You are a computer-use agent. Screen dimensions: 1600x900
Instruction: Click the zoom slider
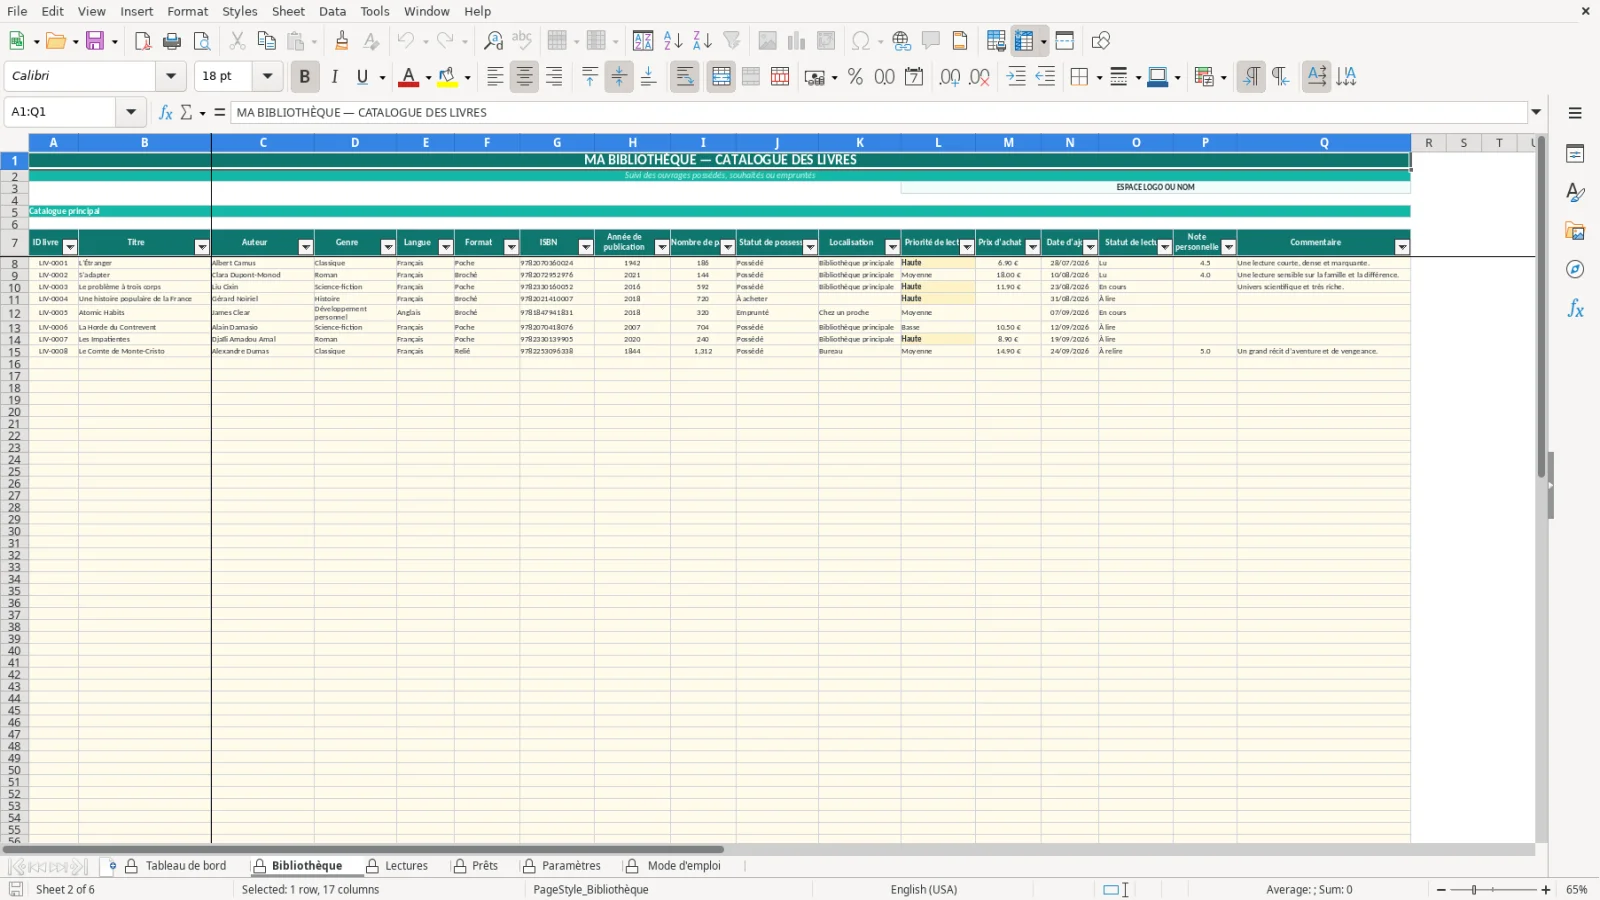(x=1493, y=890)
